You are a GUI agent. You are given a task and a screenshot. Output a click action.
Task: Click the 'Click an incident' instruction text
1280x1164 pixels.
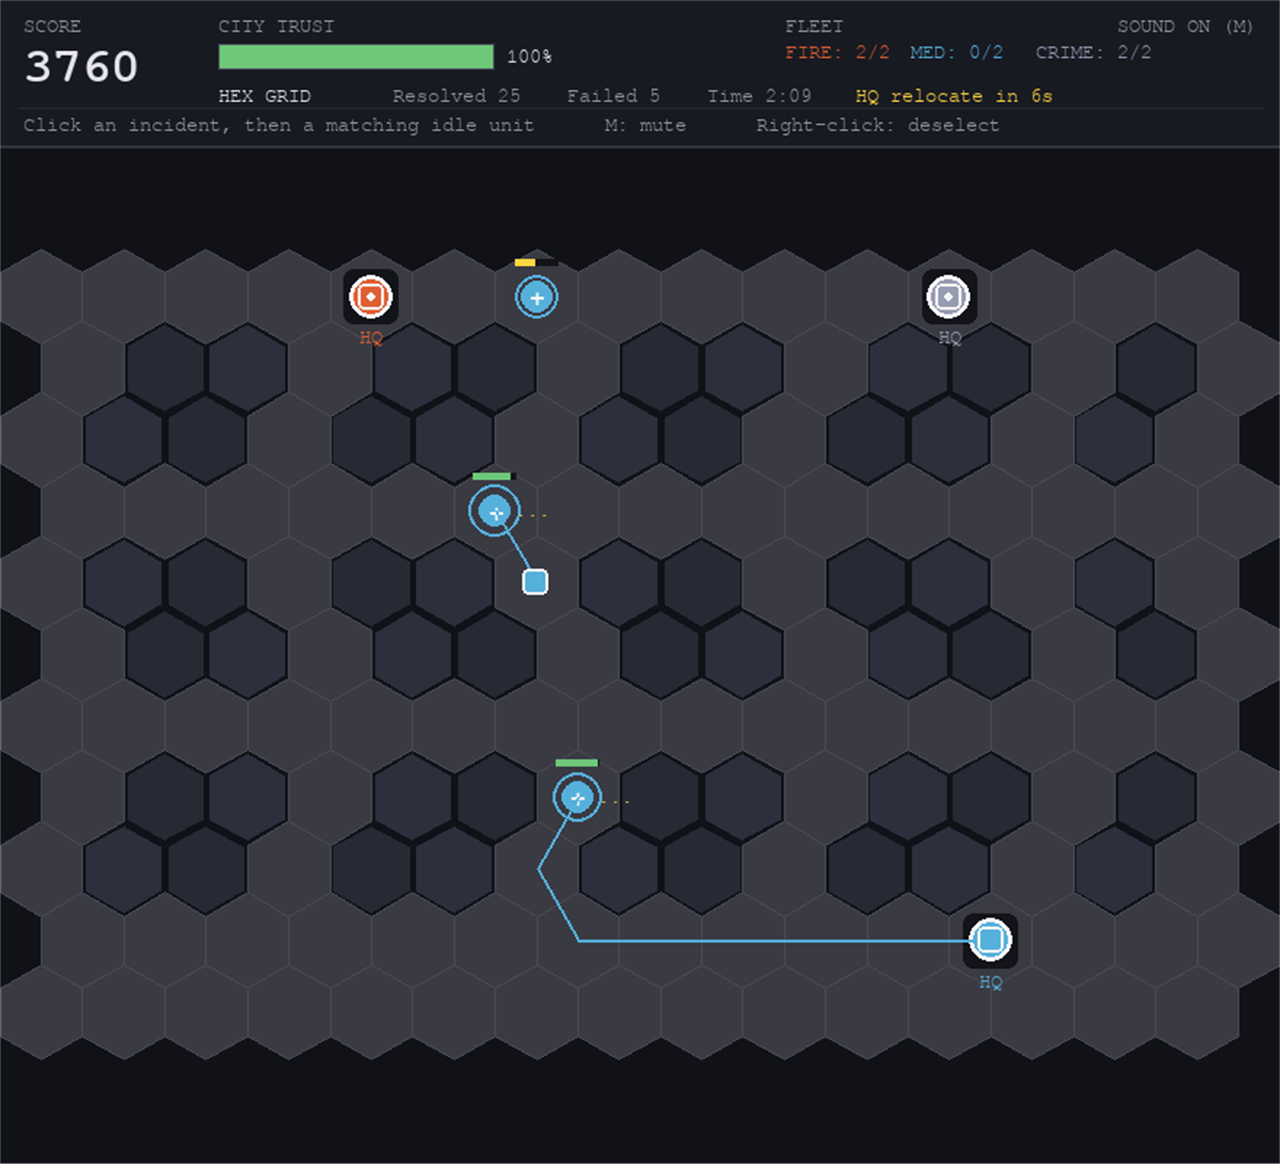(x=279, y=125)
